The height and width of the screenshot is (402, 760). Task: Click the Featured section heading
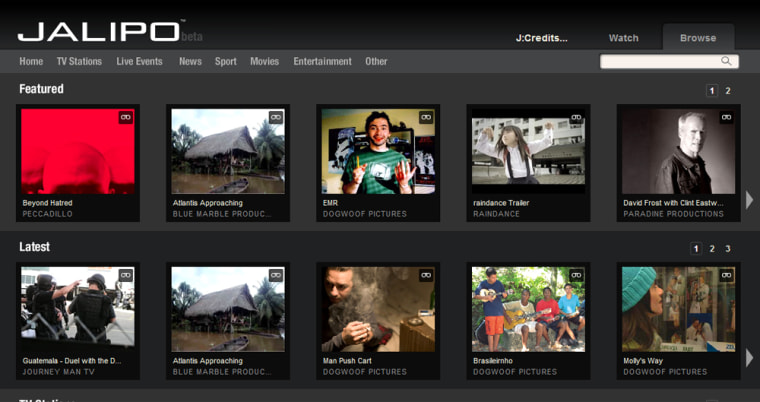click(x=42, y=89)
